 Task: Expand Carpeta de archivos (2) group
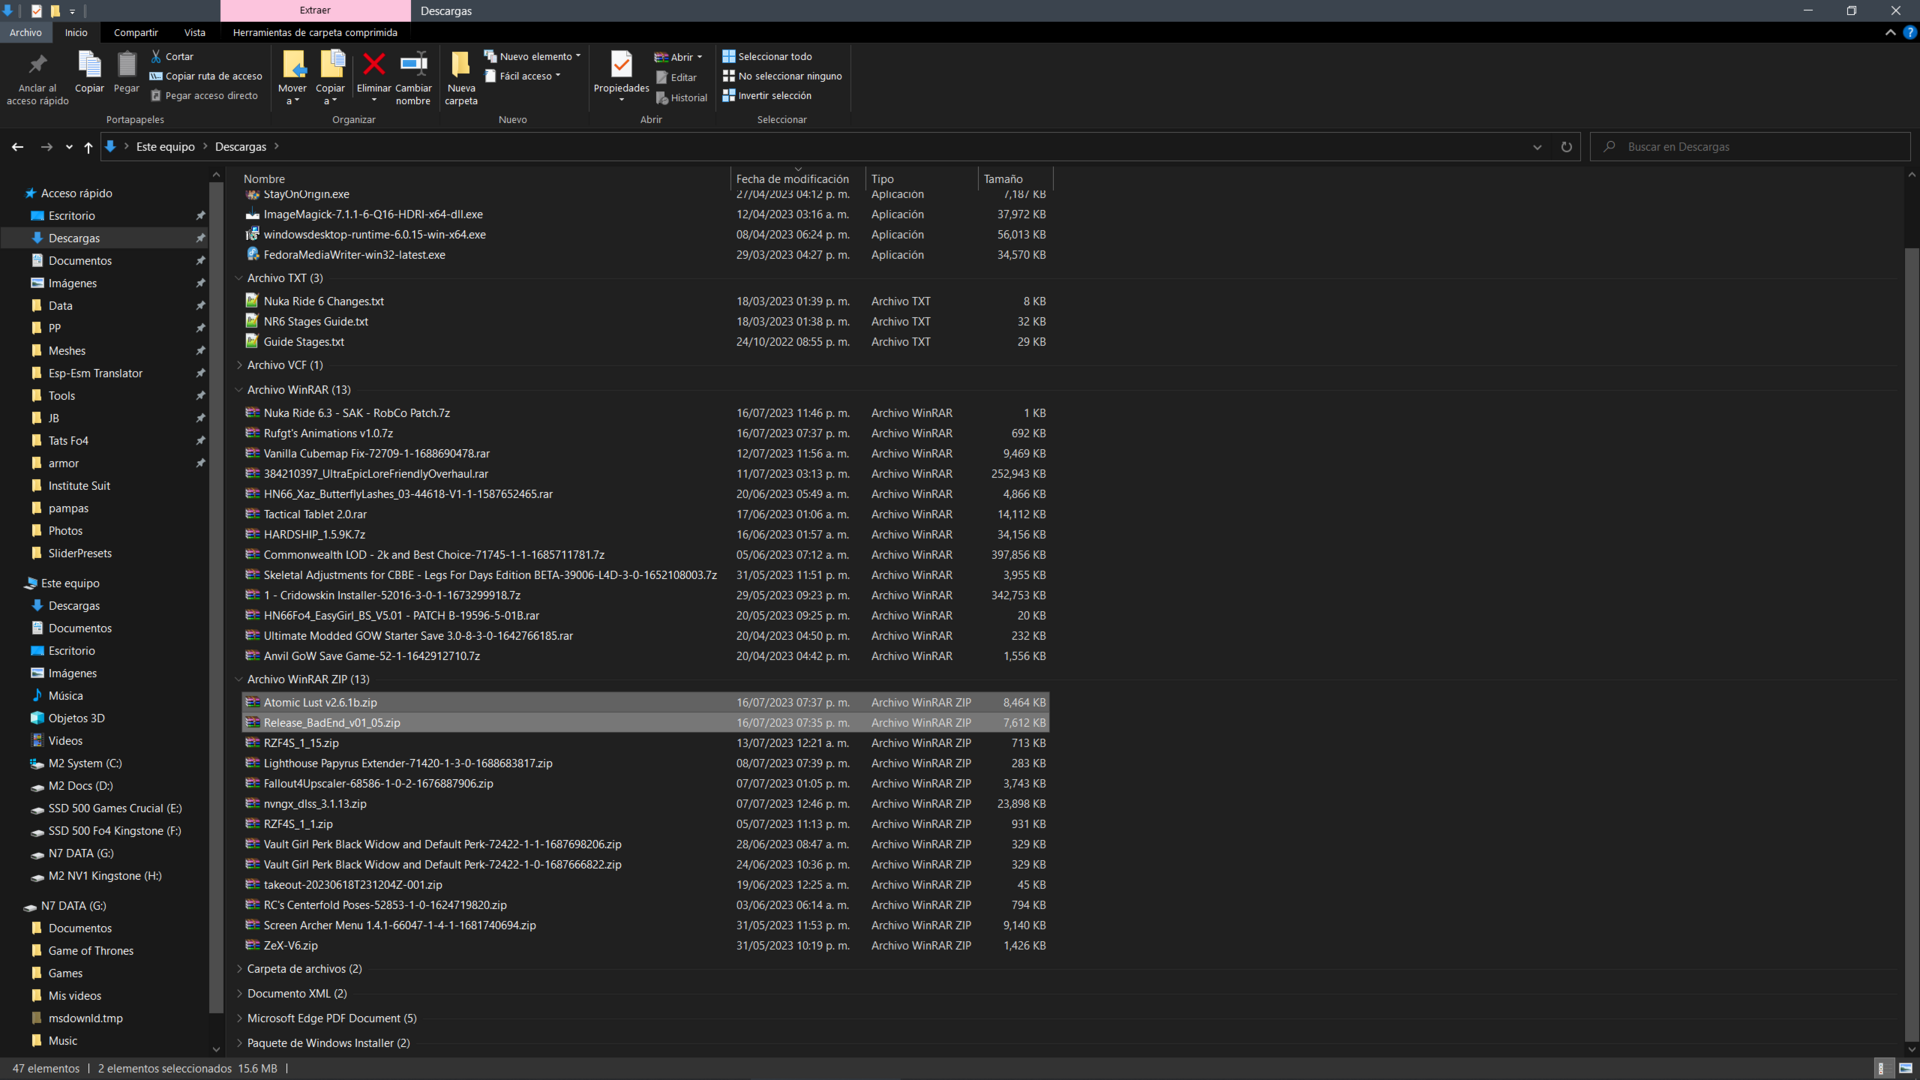[x=239, y=969]
